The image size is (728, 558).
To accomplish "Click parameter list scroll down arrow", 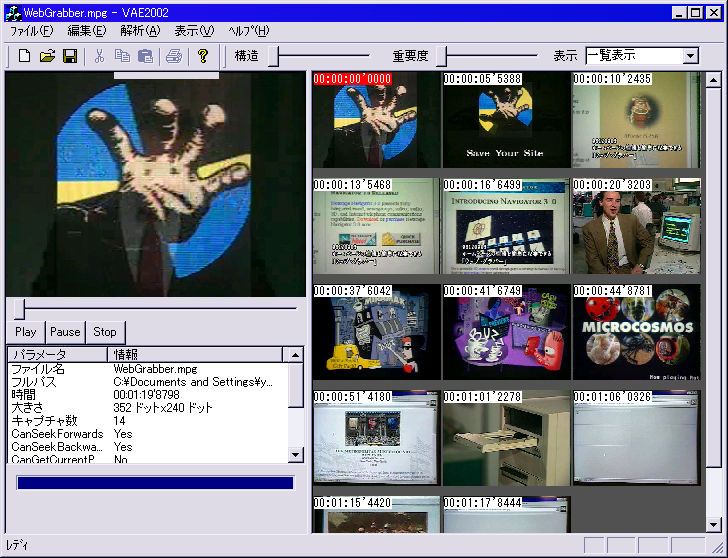I will click(x=295, y=454).
